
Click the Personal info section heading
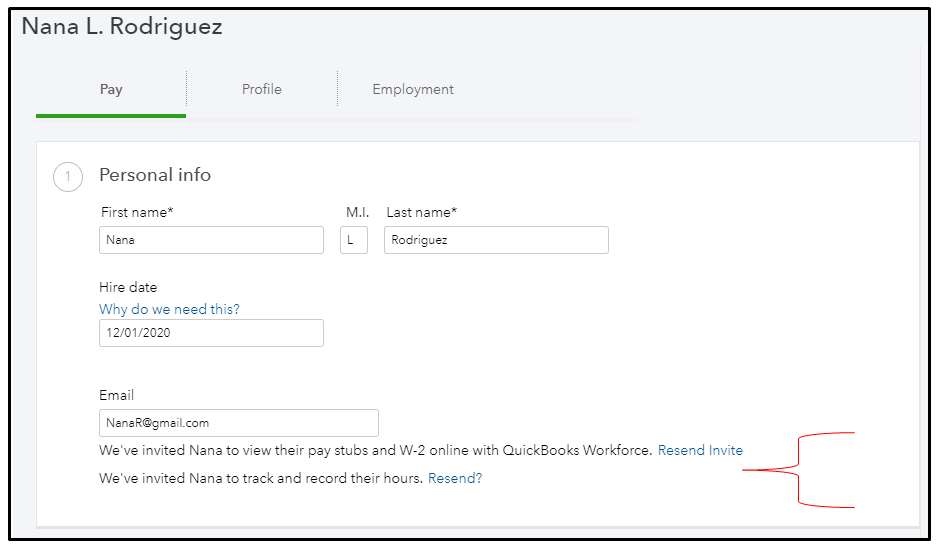click(155, 175)
